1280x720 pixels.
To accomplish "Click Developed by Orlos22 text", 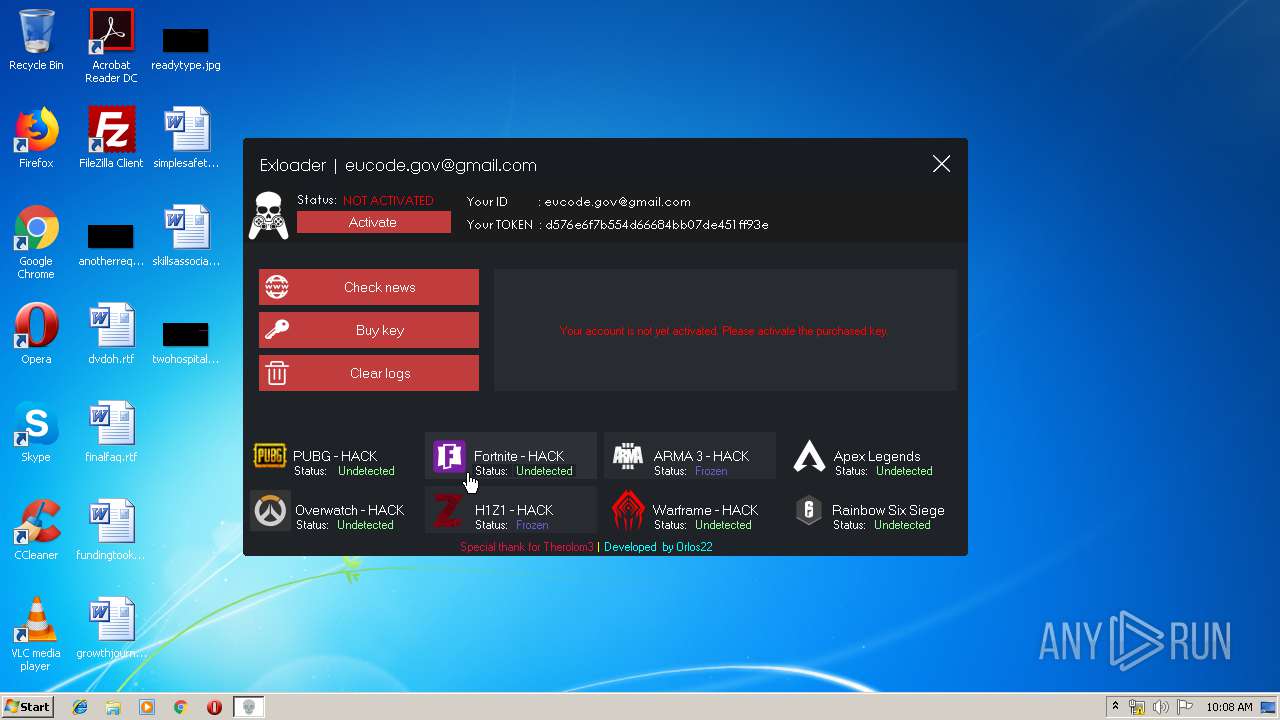I will pos(658,547).
